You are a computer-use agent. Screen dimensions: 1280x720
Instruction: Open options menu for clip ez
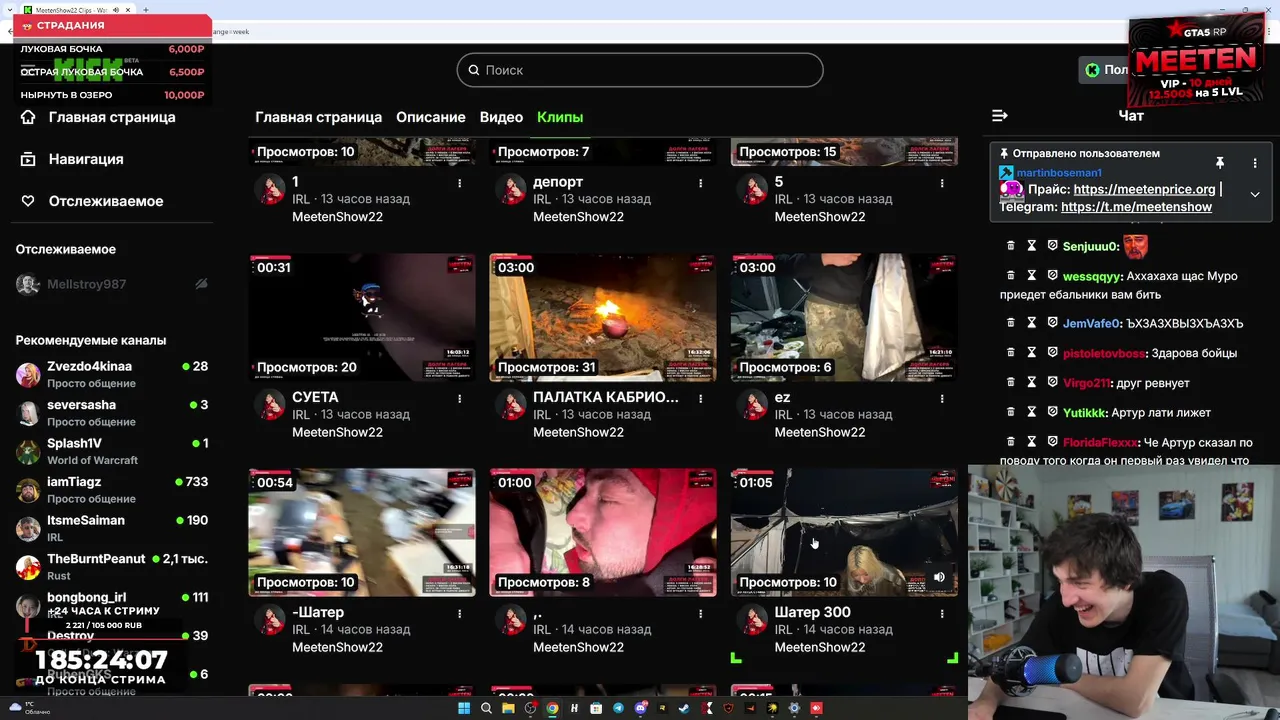click(x=942, y=398)
